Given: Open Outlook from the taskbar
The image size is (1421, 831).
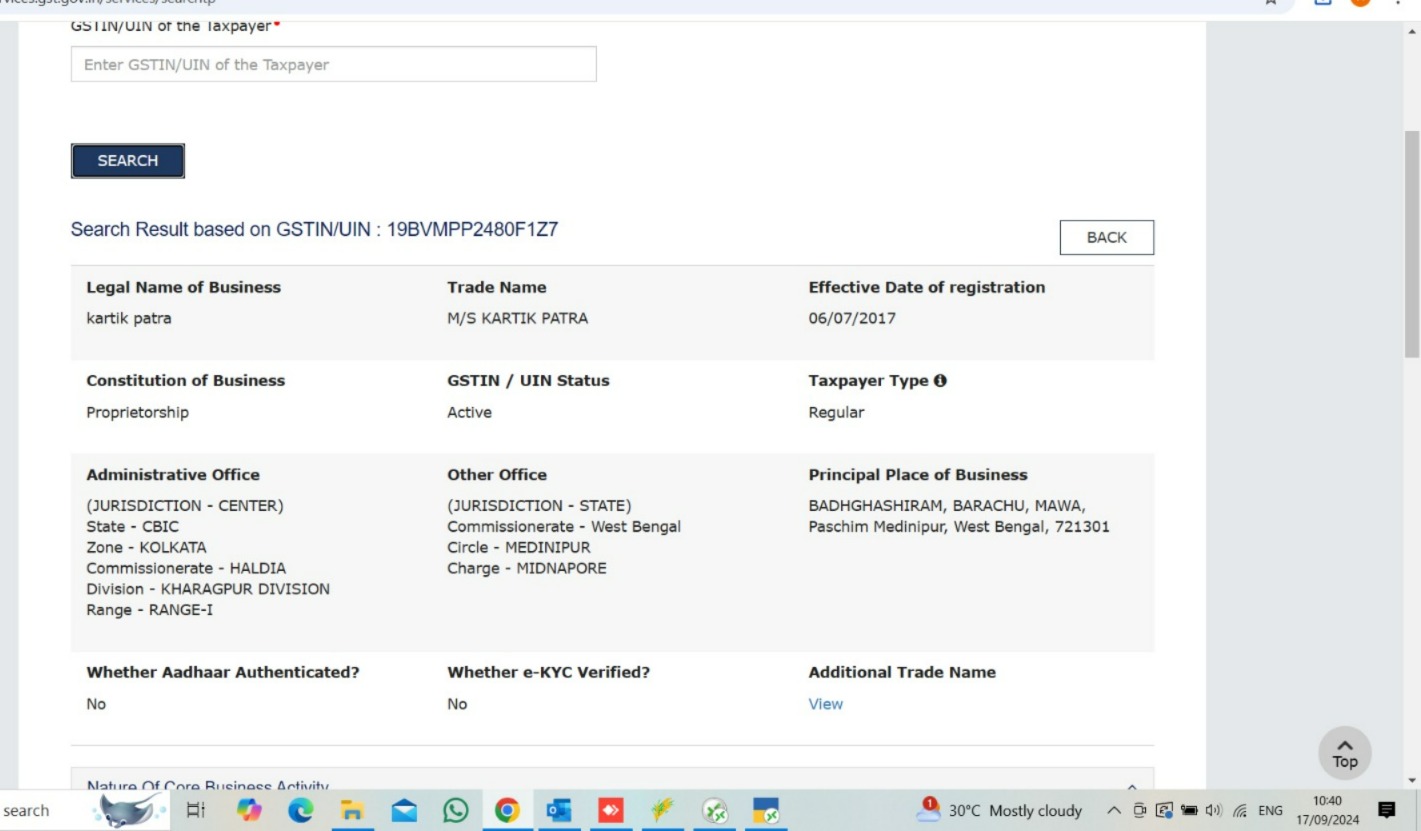Looking at the screenshot, I should 560,810.
